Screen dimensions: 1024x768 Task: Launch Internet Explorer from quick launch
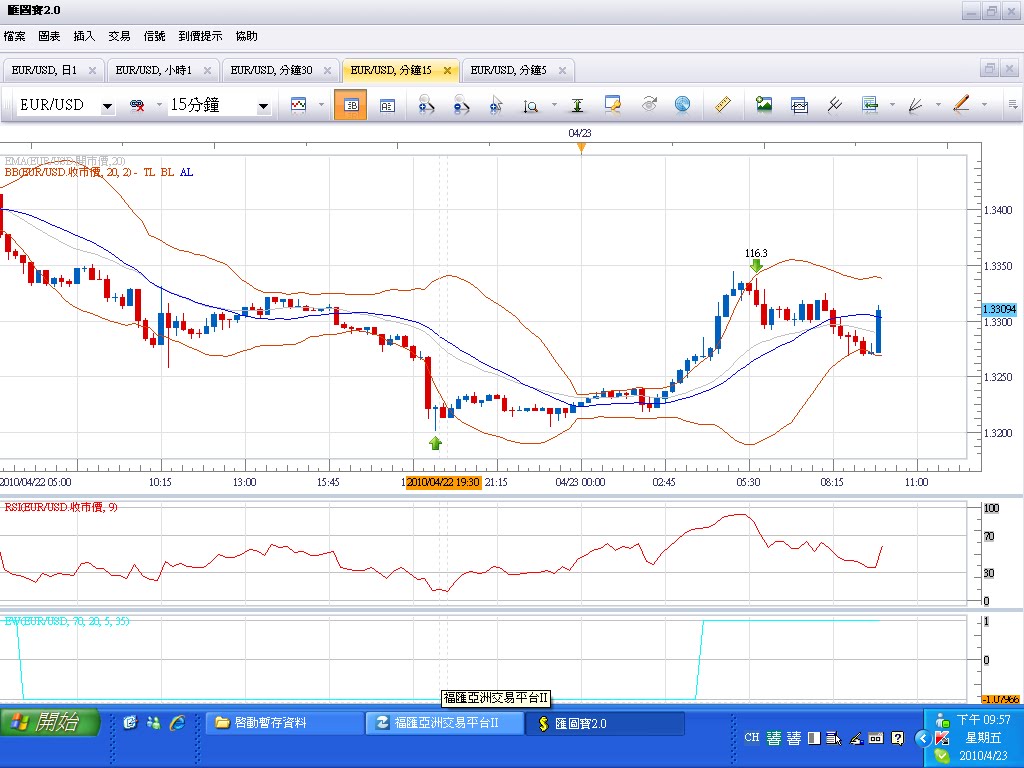[x=177, y=722]
